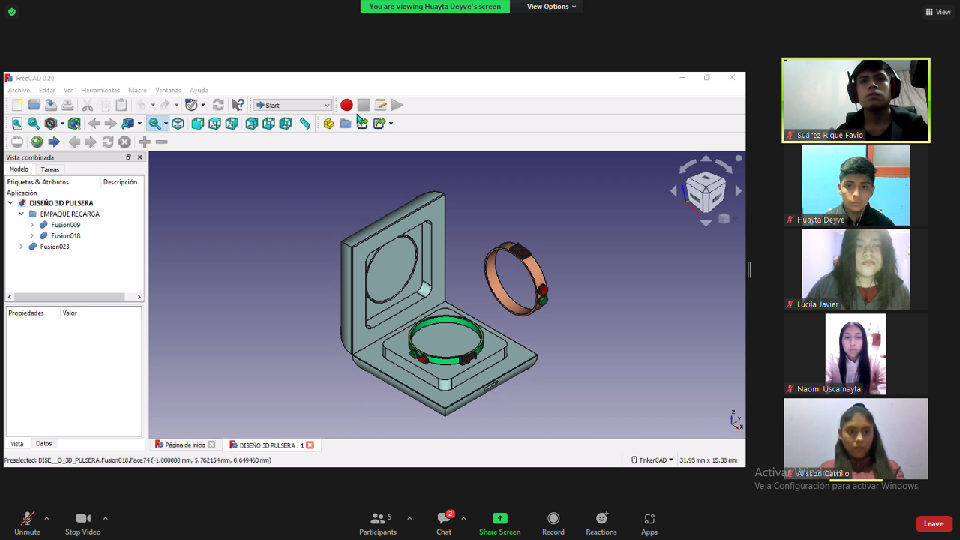The width and height of the screenshot is (960, 540).
Task: Click the scissors cut icon
Action: [x=87, y=105]
